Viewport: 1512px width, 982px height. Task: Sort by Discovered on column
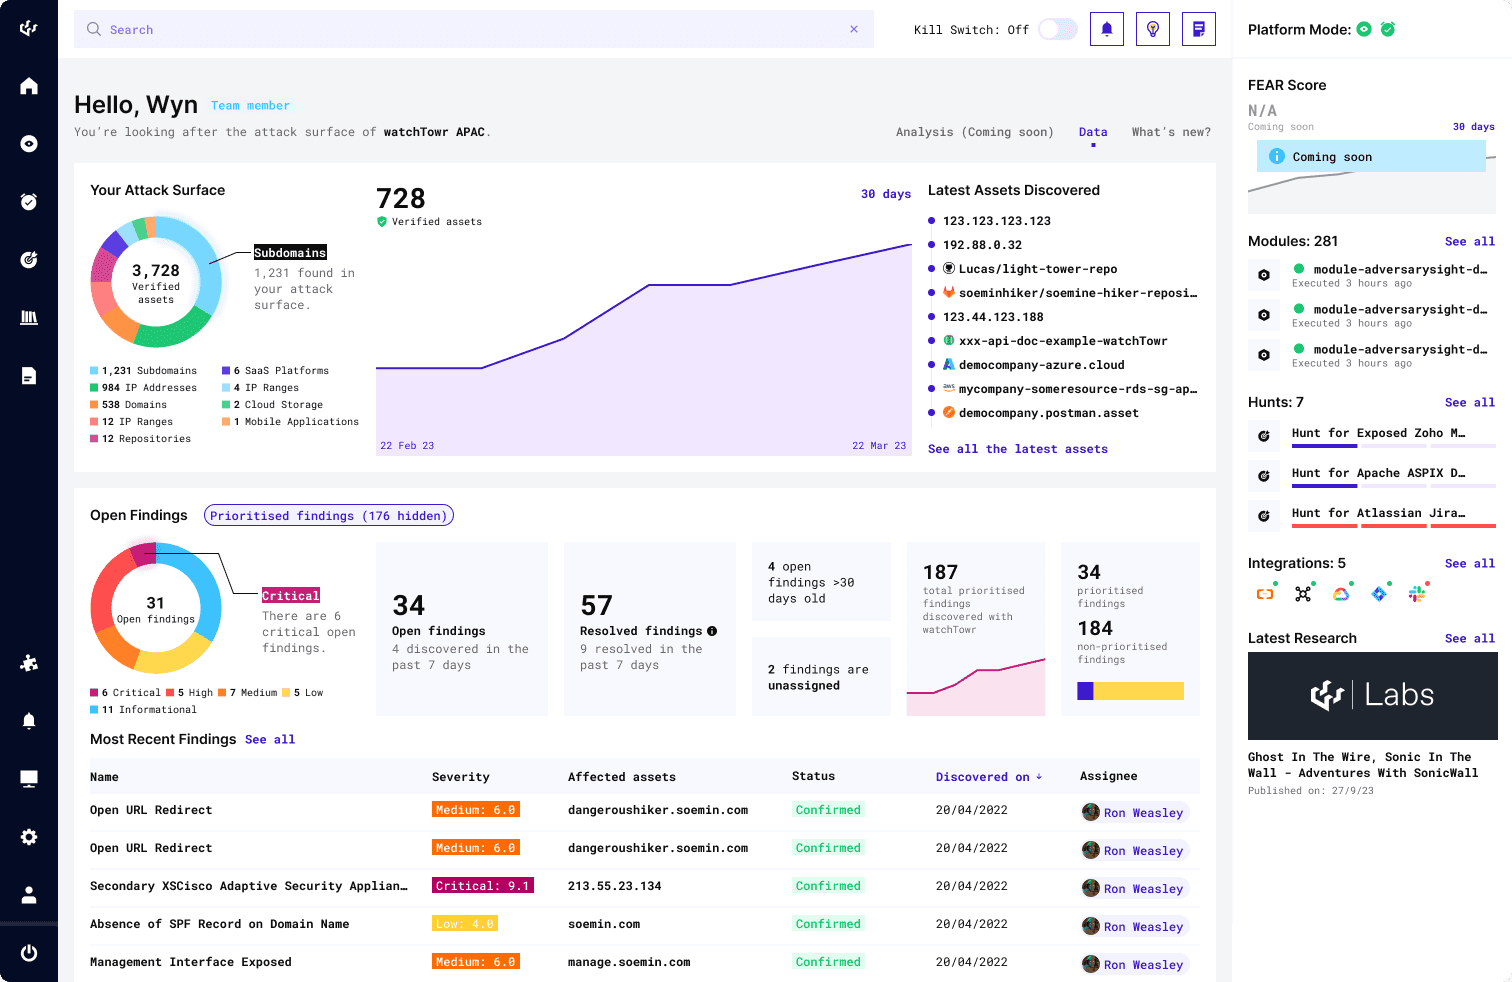pos(989,777)
